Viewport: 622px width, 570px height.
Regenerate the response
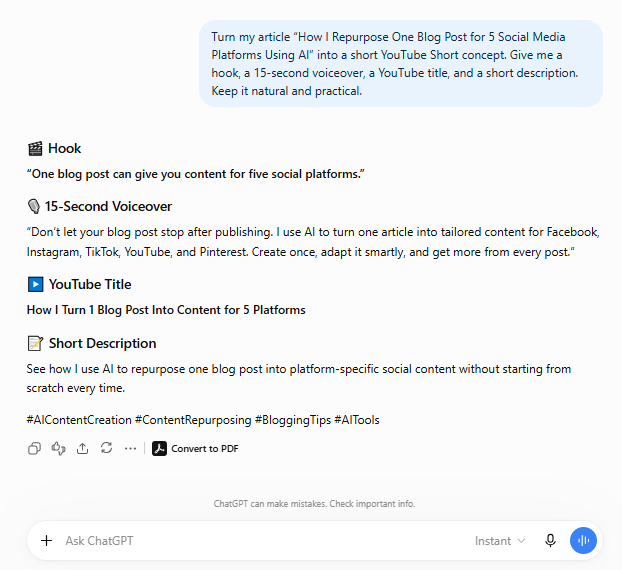click(x=106, y=448)
